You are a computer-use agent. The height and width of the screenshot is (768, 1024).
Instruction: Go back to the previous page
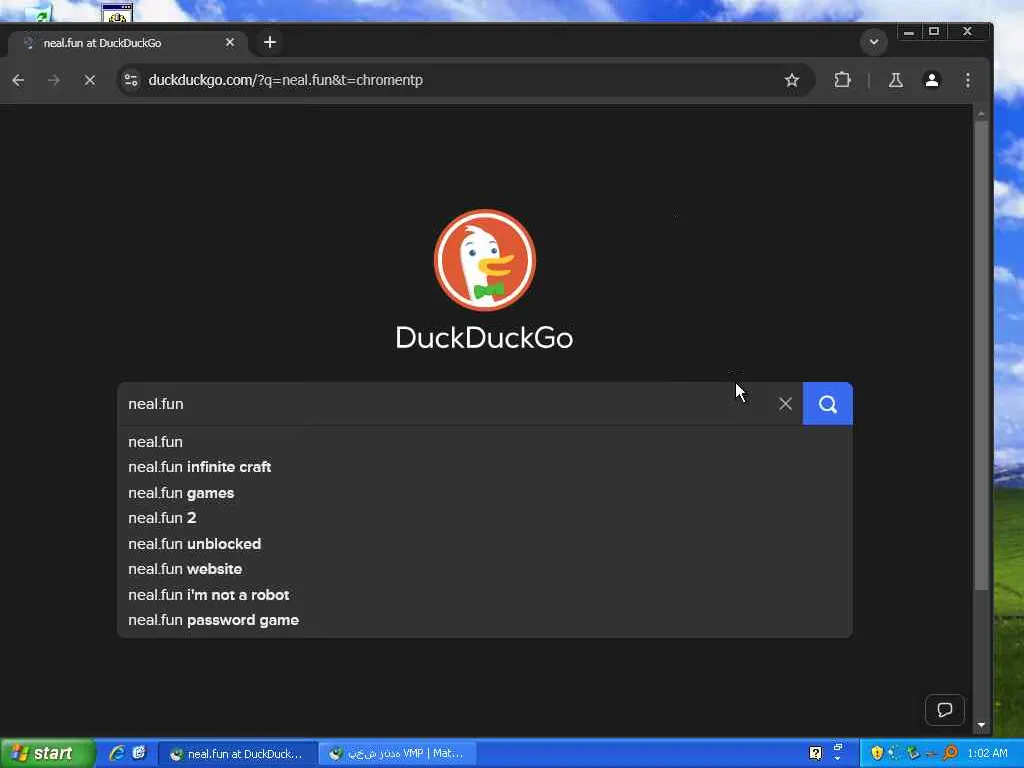(x=18, y=80)
